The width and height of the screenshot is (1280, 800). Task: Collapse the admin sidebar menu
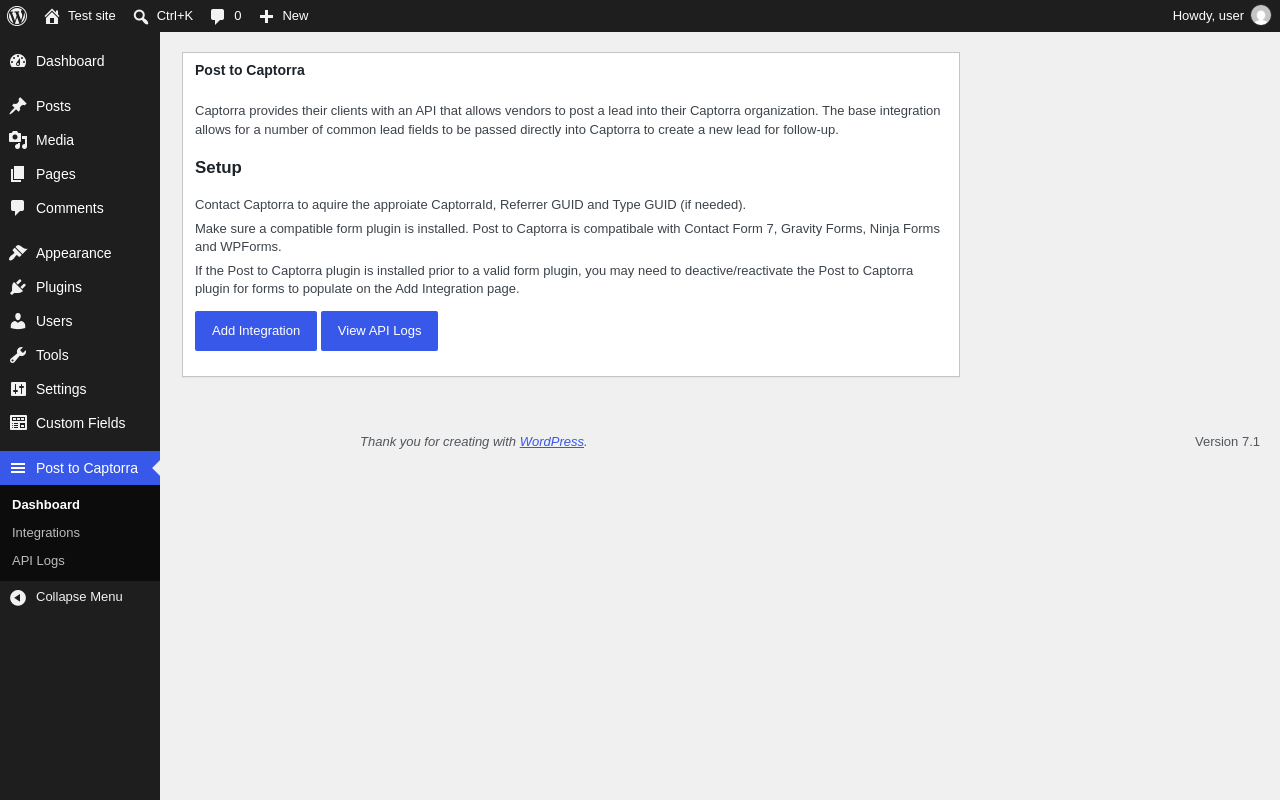pyautogui.click(x=80, y=597)
